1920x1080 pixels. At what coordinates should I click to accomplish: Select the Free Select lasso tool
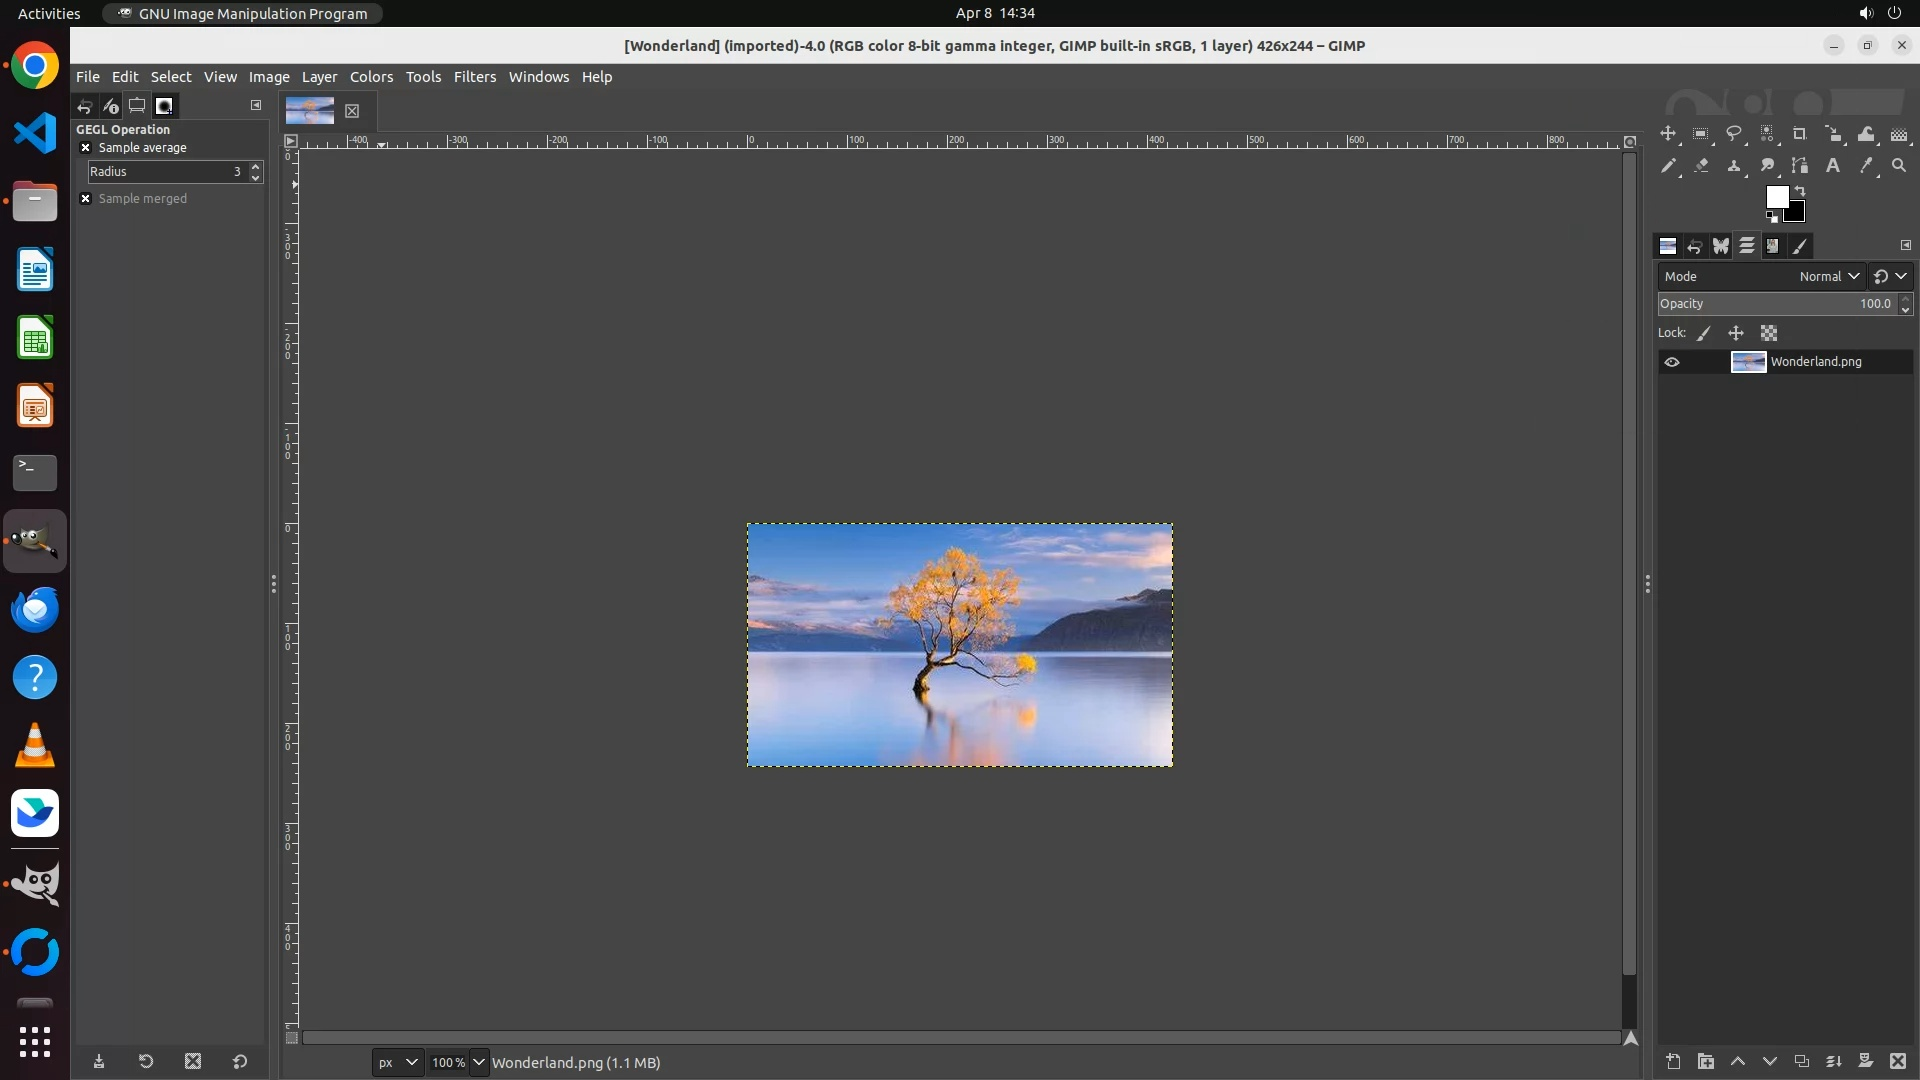pyautogui.click(x=1734, y=134)
